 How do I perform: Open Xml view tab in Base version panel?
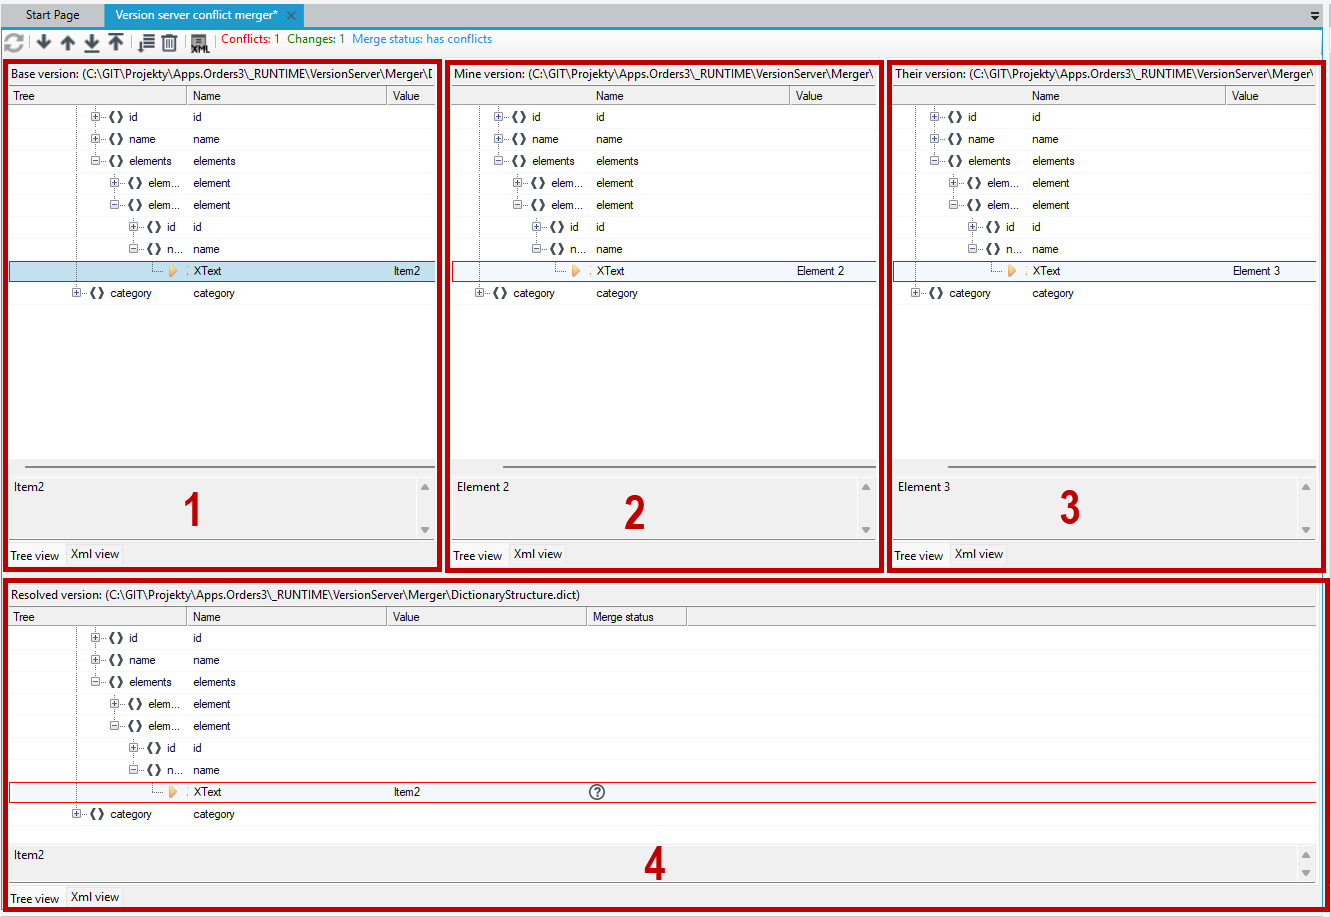[x=95, y=554]
